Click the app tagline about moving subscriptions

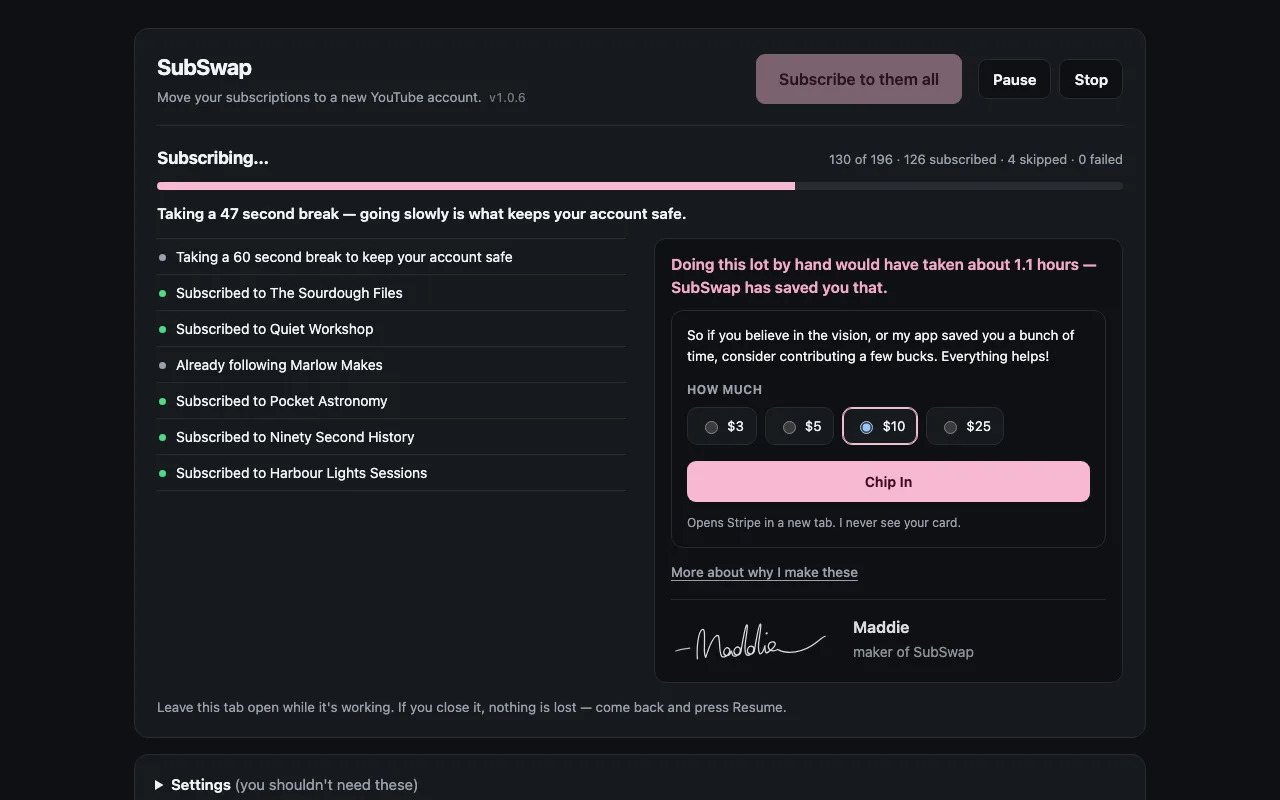319,97
